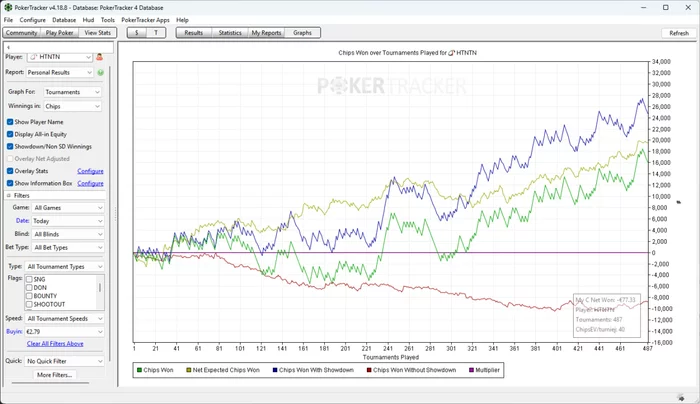Select the T tournaments button

(156, 33)
